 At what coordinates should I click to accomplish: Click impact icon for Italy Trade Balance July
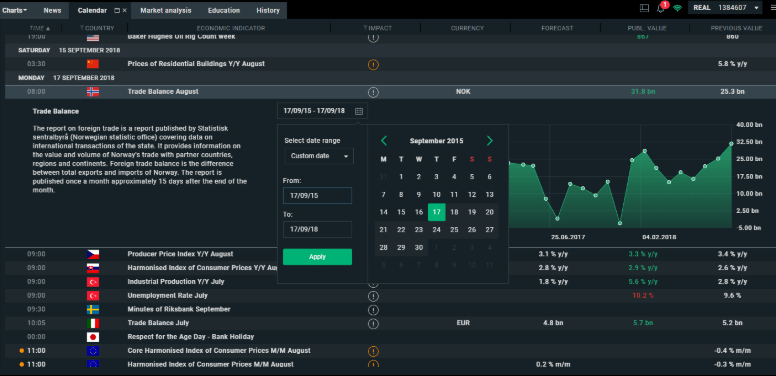[x=374, y=324]
